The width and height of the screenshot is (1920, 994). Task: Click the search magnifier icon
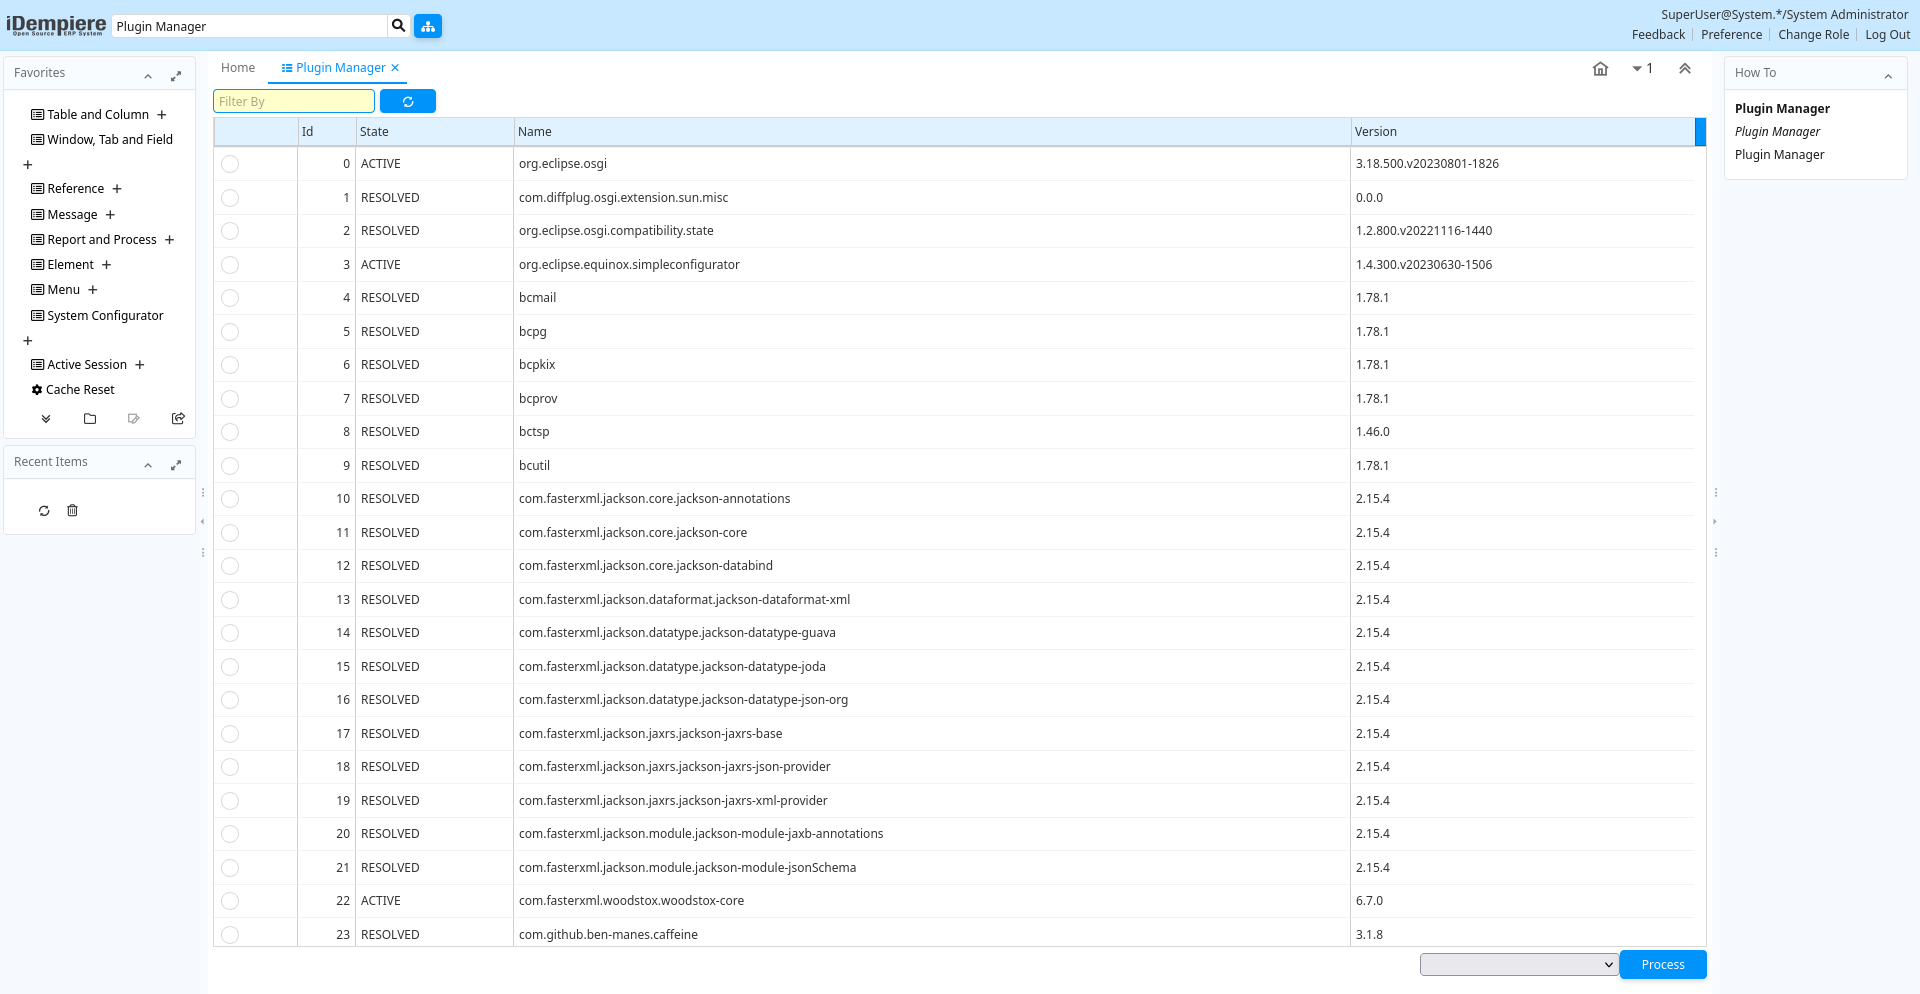[398, 26]
